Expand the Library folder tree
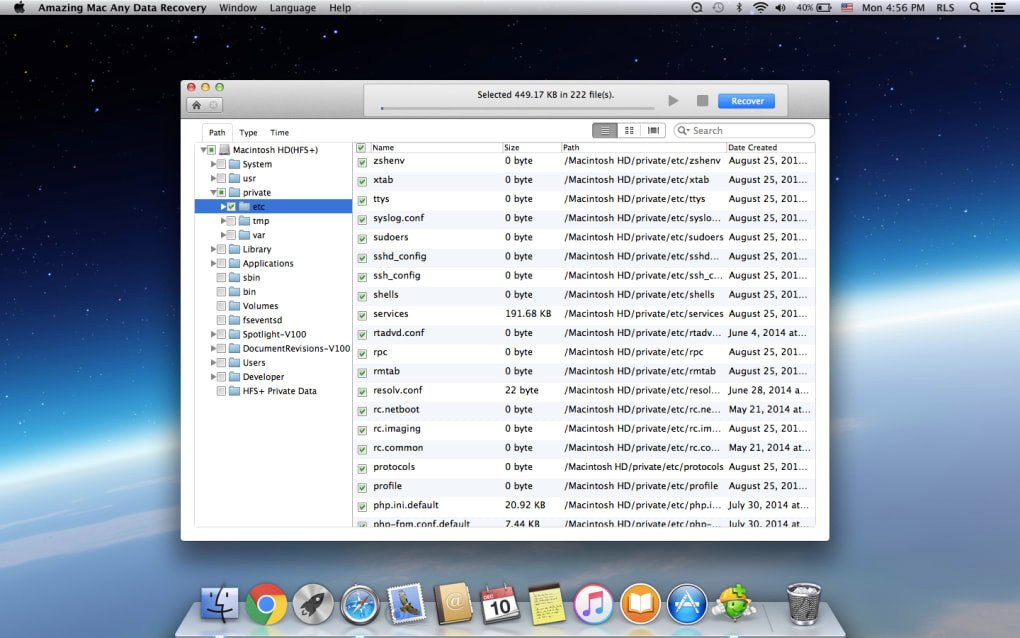The height and width of the screenshot is (638, 1020). (x=213, y=249)
